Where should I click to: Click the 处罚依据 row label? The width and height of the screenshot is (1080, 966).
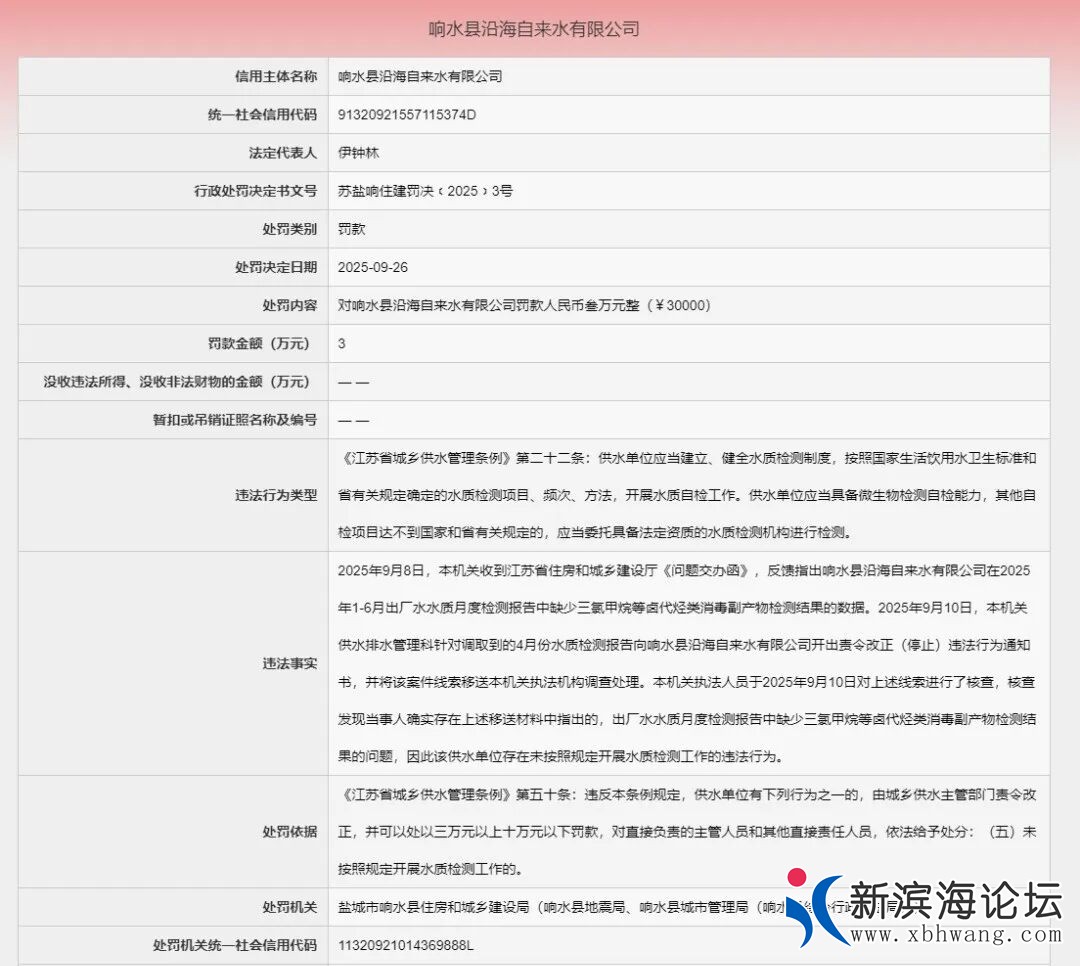290,831
